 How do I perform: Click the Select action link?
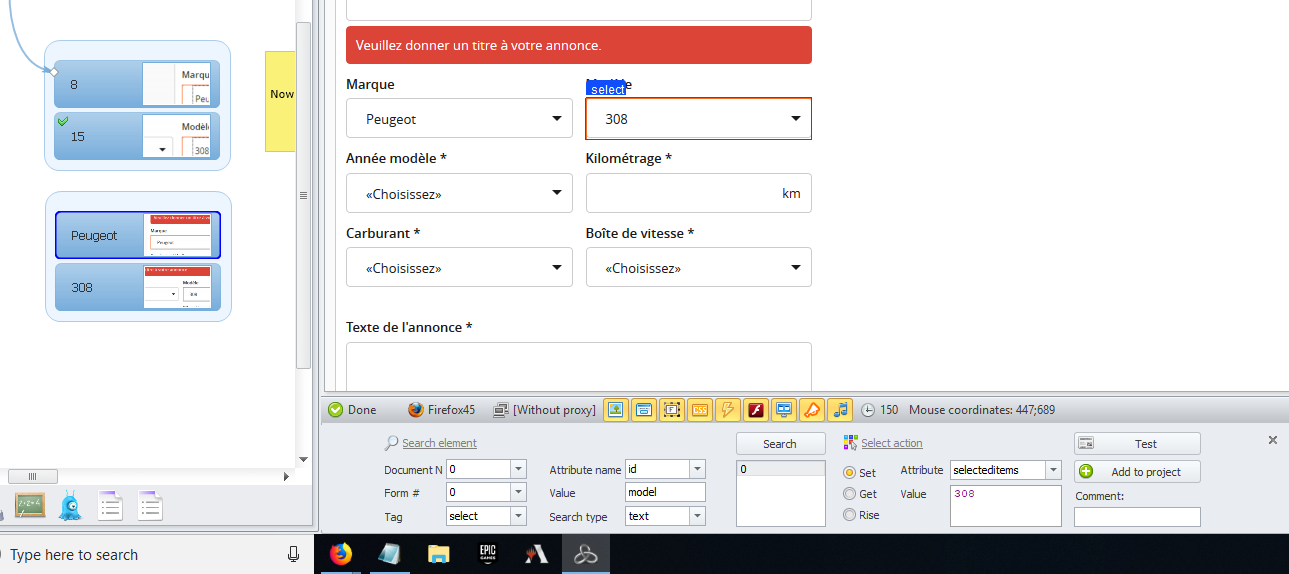click(x=891, y=443)
